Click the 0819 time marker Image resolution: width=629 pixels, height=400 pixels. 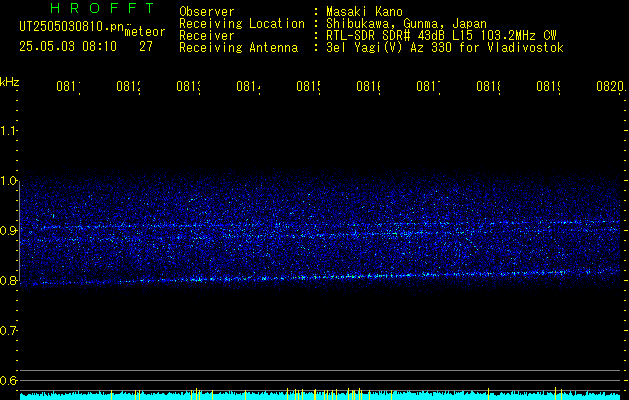tap(548, 87)
